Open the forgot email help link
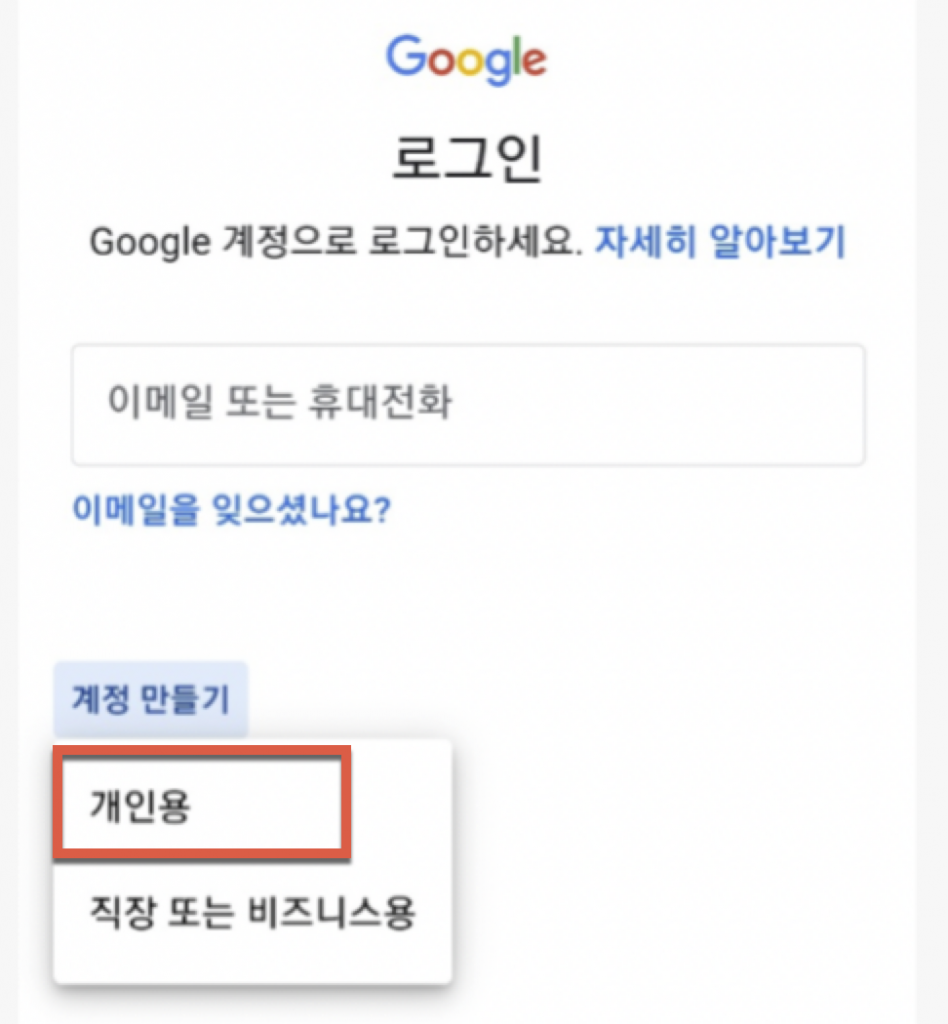948x1024 pixels. point(231,510)
